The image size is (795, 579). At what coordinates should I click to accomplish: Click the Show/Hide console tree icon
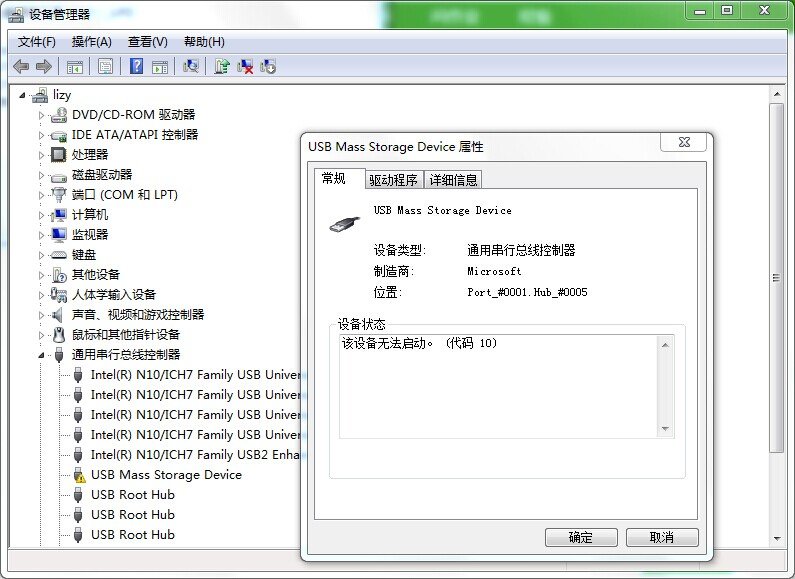(74, 66)
